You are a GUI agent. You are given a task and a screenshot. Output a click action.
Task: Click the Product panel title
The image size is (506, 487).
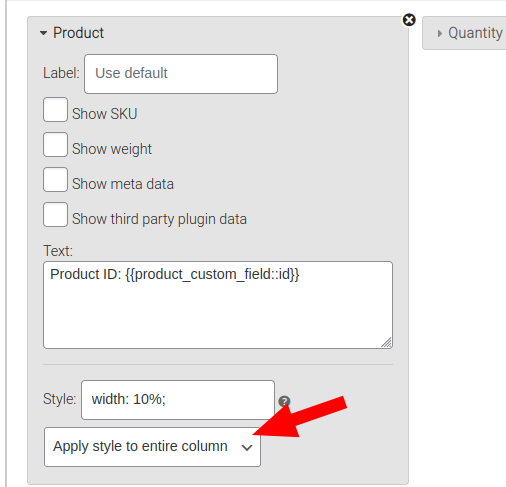click(79, 33)
